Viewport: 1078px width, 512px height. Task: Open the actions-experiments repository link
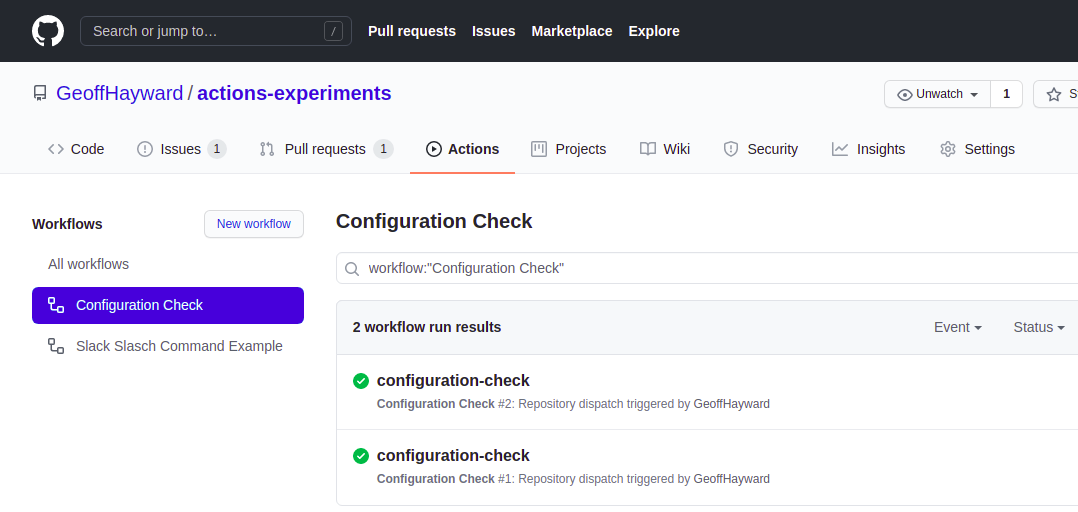click(294, 93)
